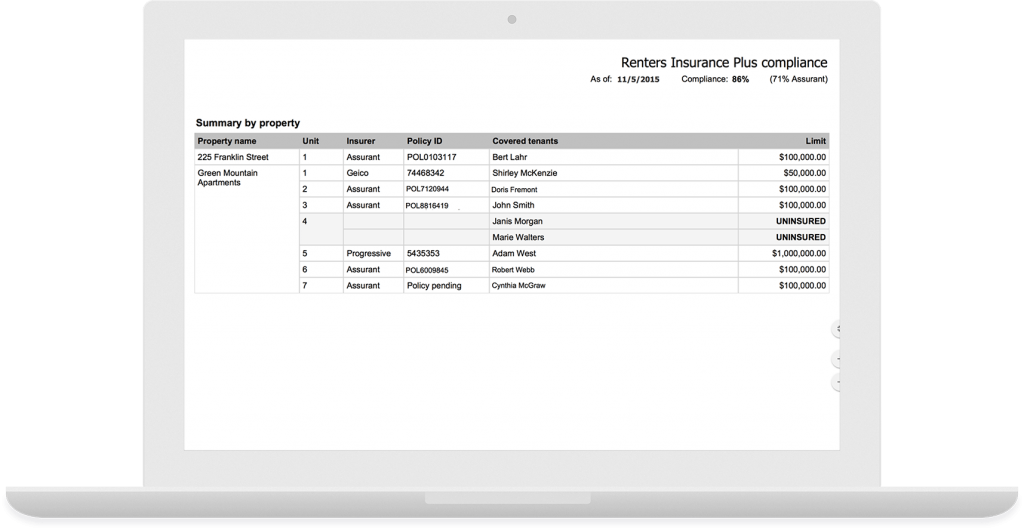The height and width of the screenshot is (530, 1024).
Task: Click the Renters Insurance Plus compliance title
Action: 724,63
